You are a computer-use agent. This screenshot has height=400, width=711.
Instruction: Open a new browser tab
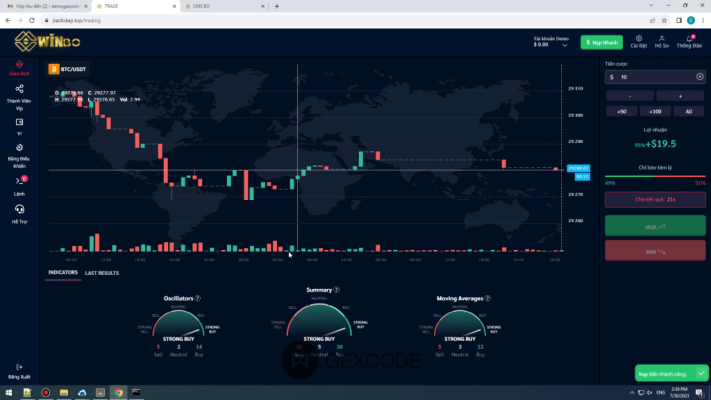pos(277,6)
